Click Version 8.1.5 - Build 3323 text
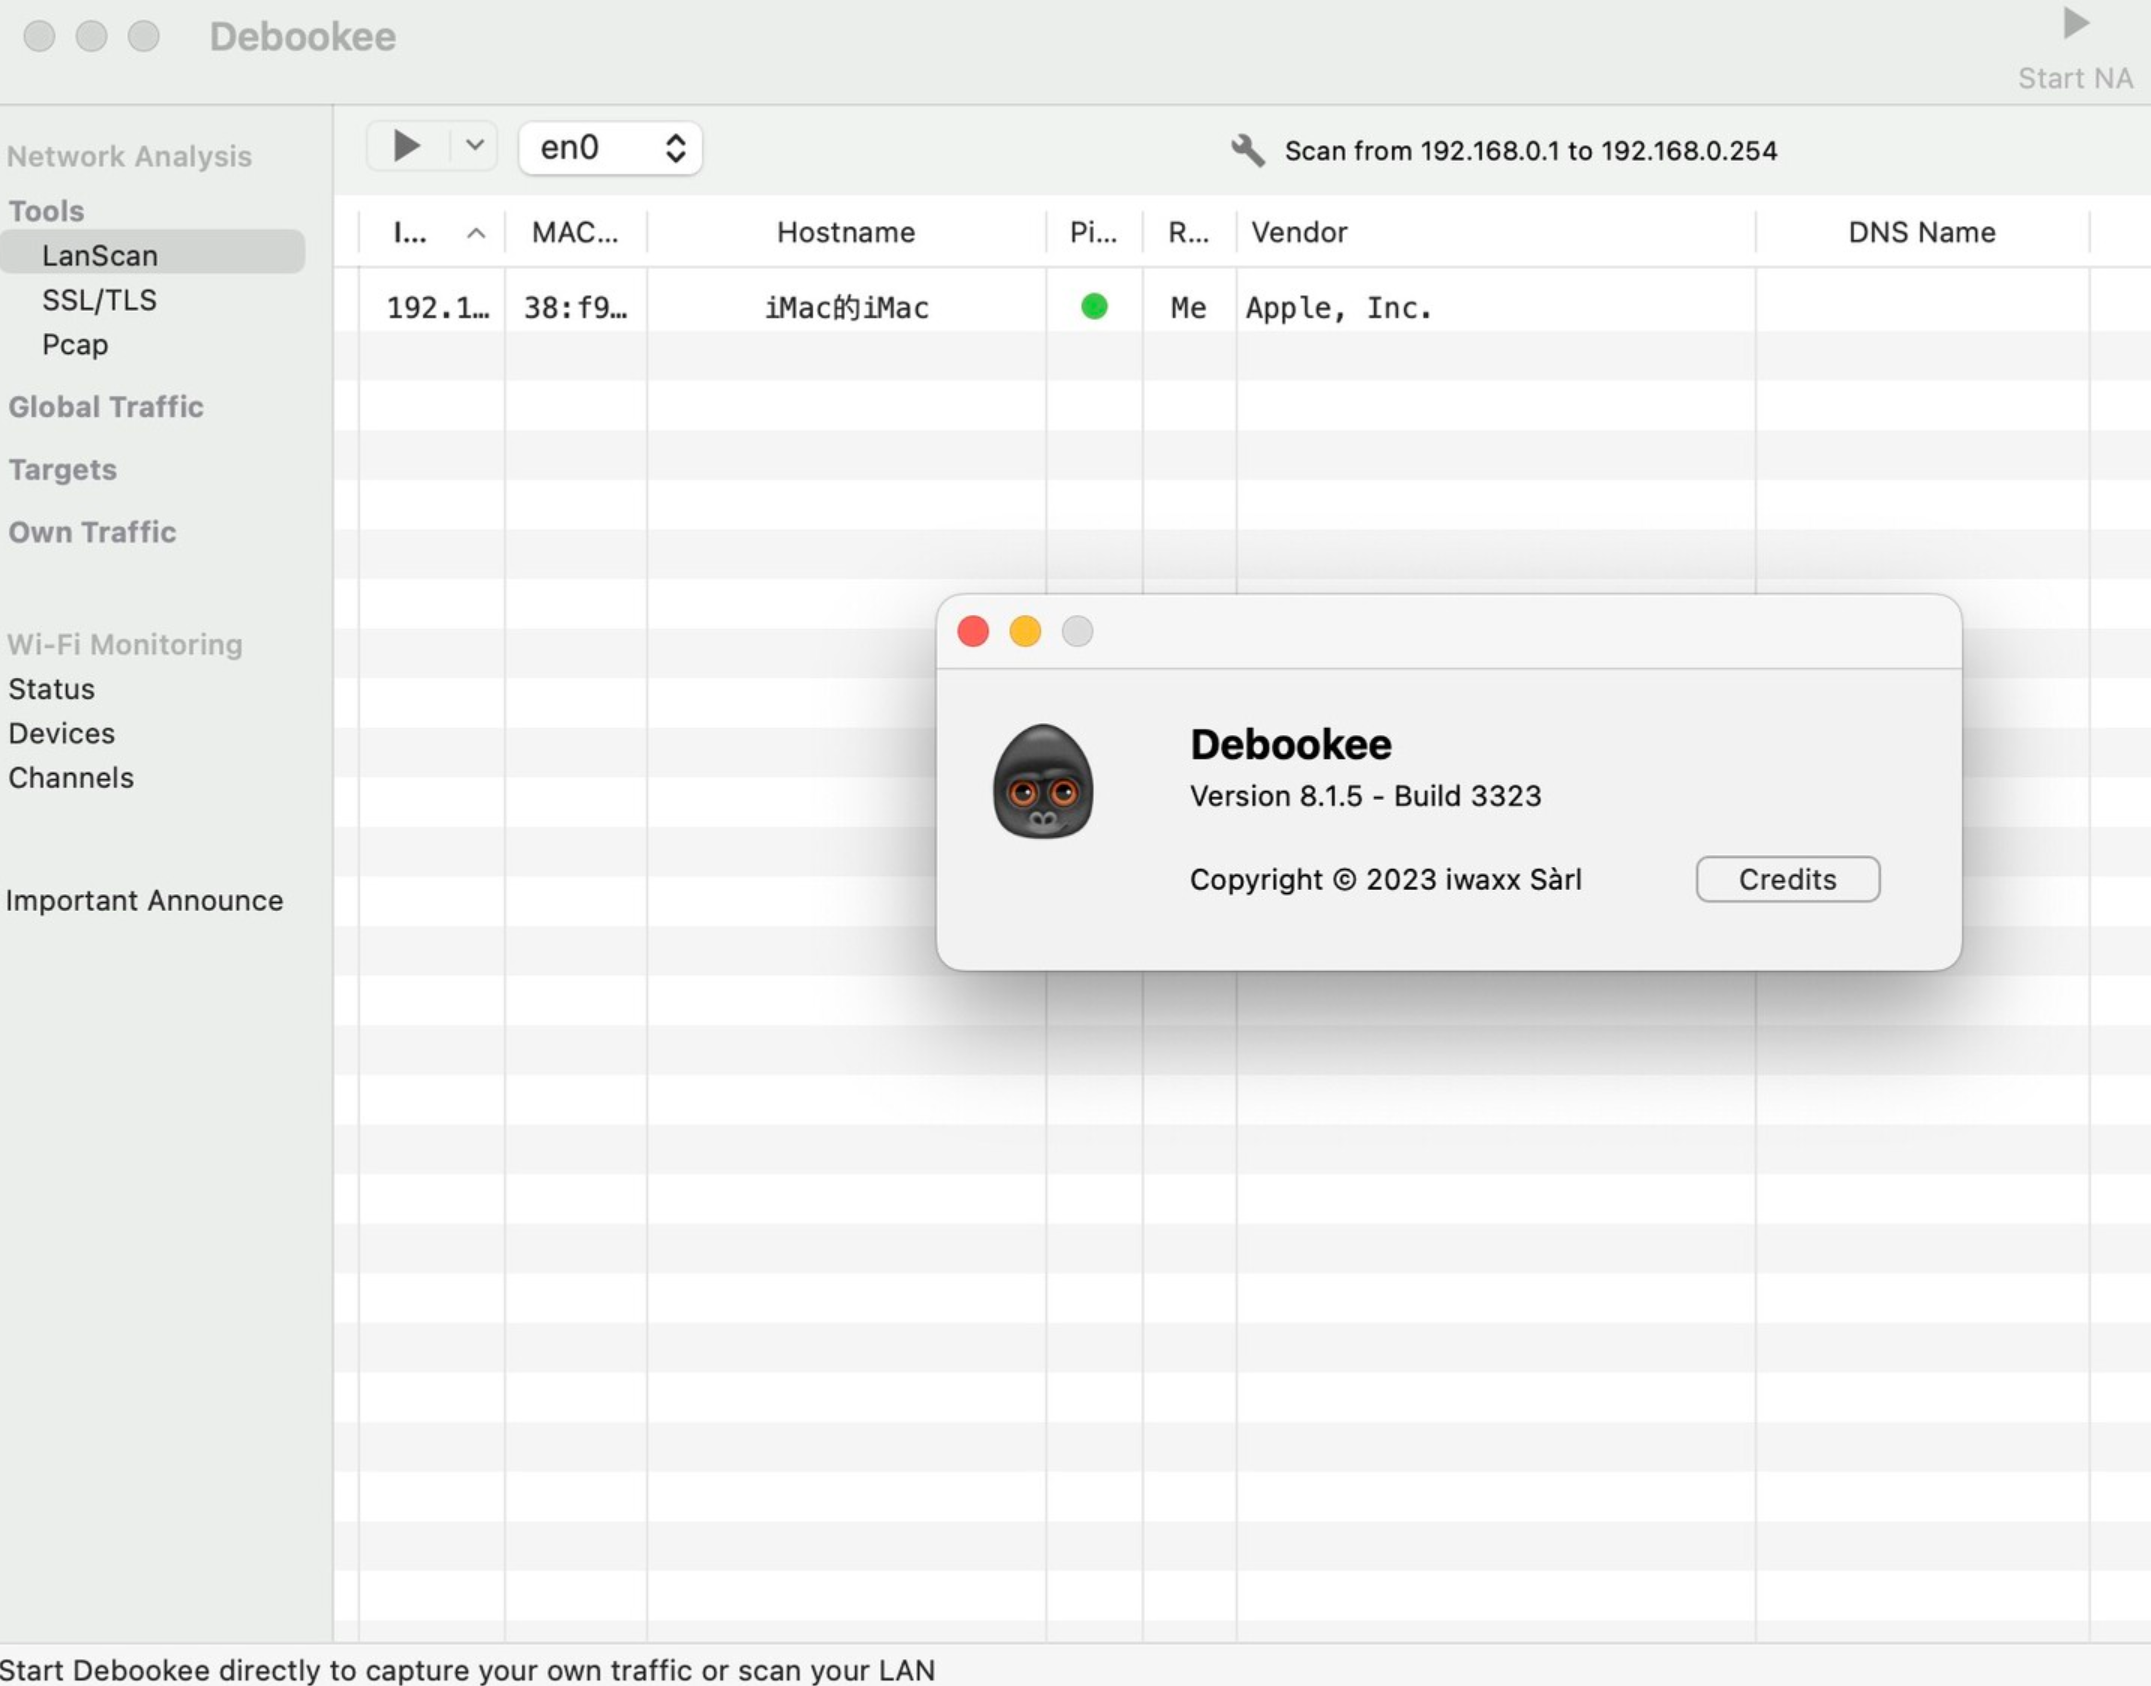 tap(1365, 796)
